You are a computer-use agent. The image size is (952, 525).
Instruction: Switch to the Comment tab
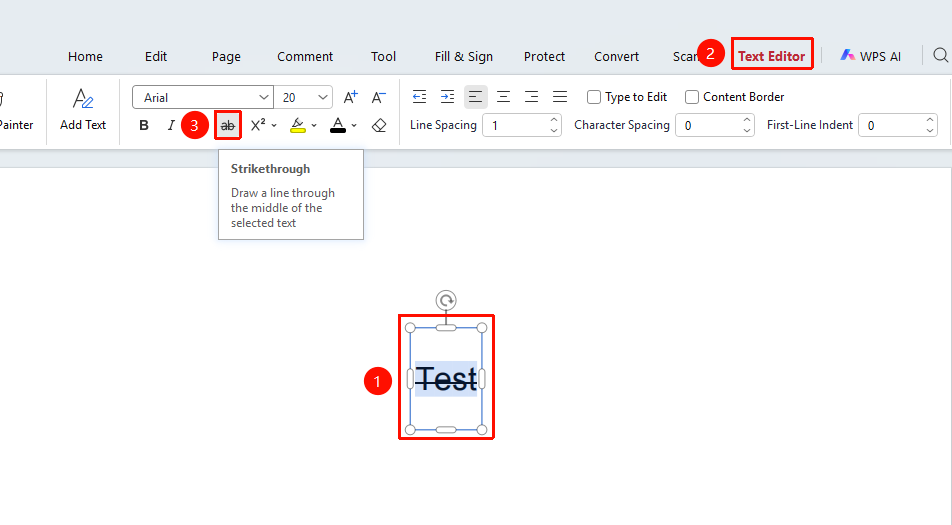[x=305, y=56]
